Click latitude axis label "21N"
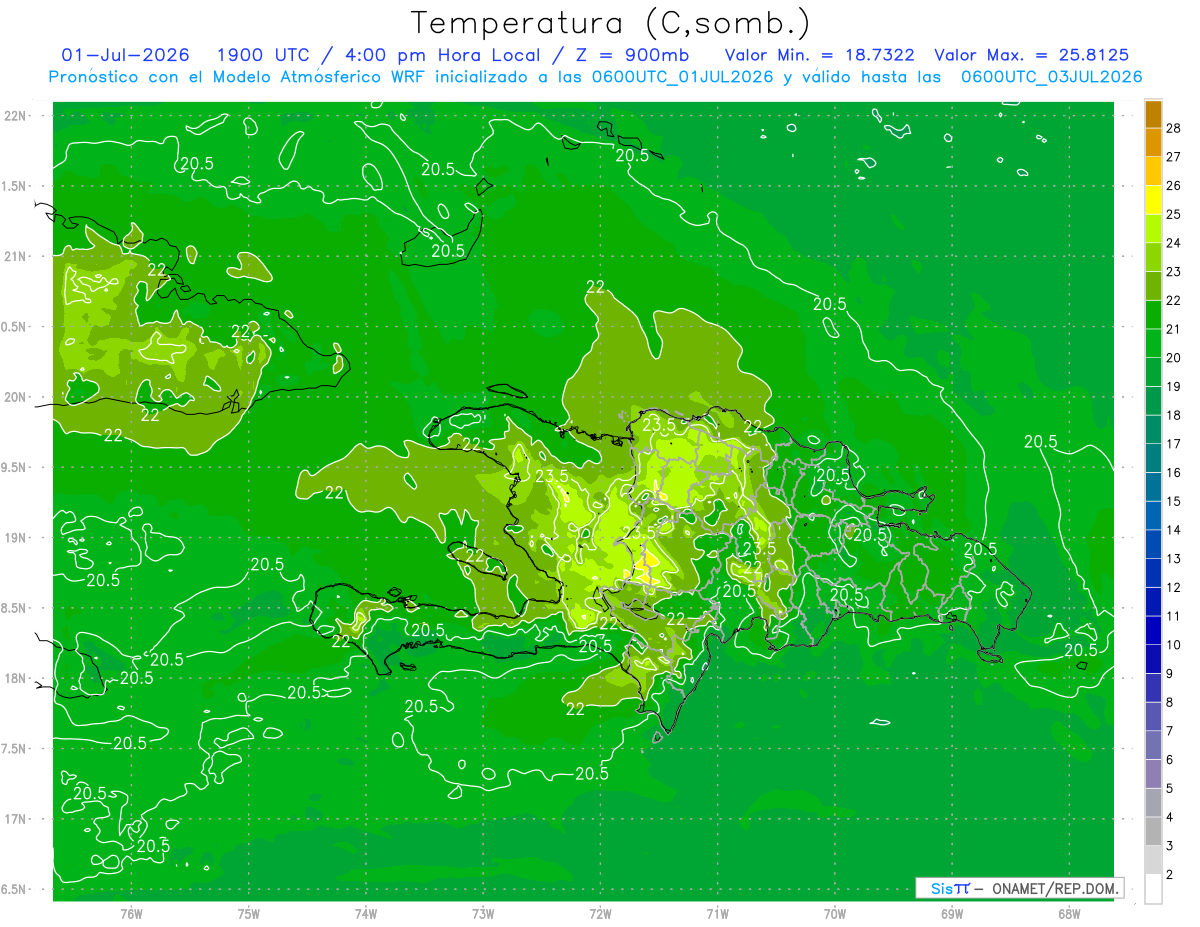Viewport: 1200px width, 927px height. [15, 256]
